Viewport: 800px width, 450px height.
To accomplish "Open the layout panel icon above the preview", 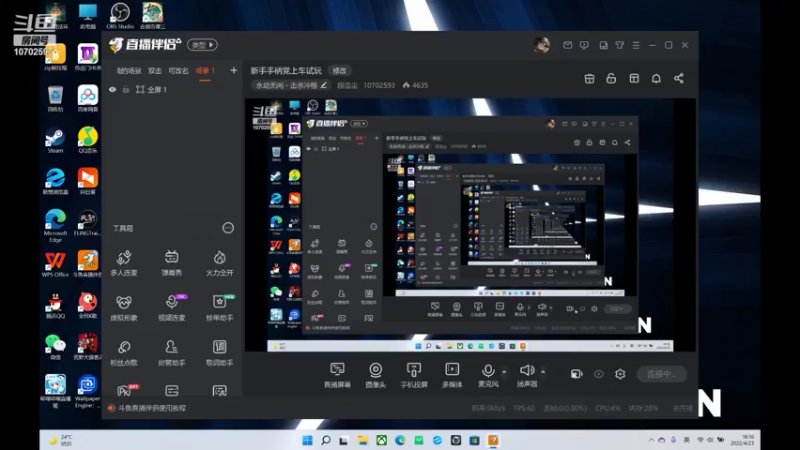I will [x=634, y=79].
